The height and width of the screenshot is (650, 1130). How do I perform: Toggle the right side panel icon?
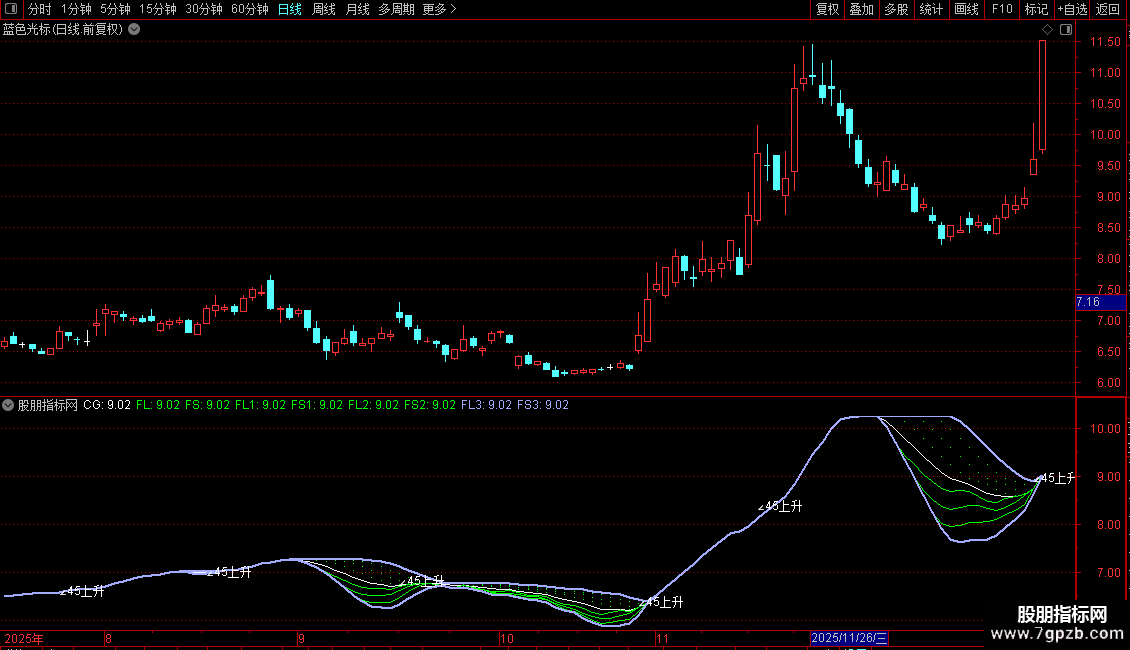point(1066,30)
